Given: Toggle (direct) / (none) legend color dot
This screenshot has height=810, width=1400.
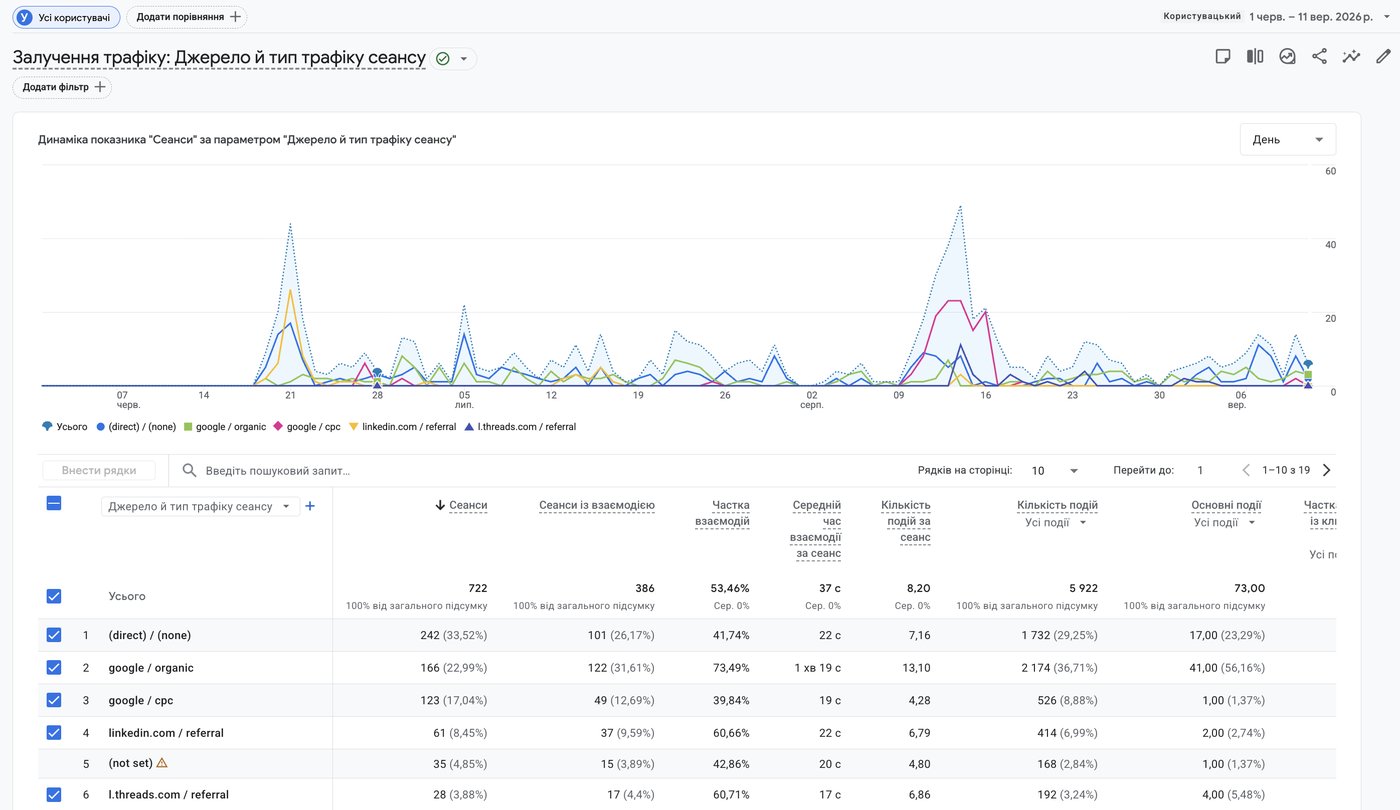Looking at the screenshot, I should (x=100, y=426).
